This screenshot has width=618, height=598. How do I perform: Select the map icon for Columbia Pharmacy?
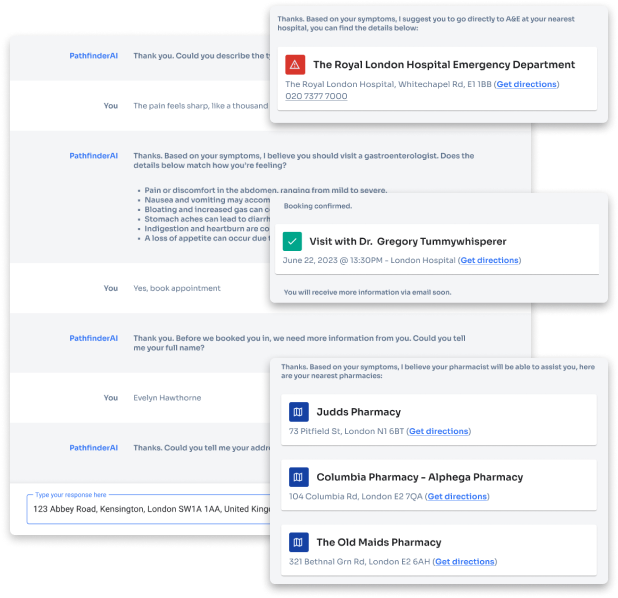pos(298,477)
